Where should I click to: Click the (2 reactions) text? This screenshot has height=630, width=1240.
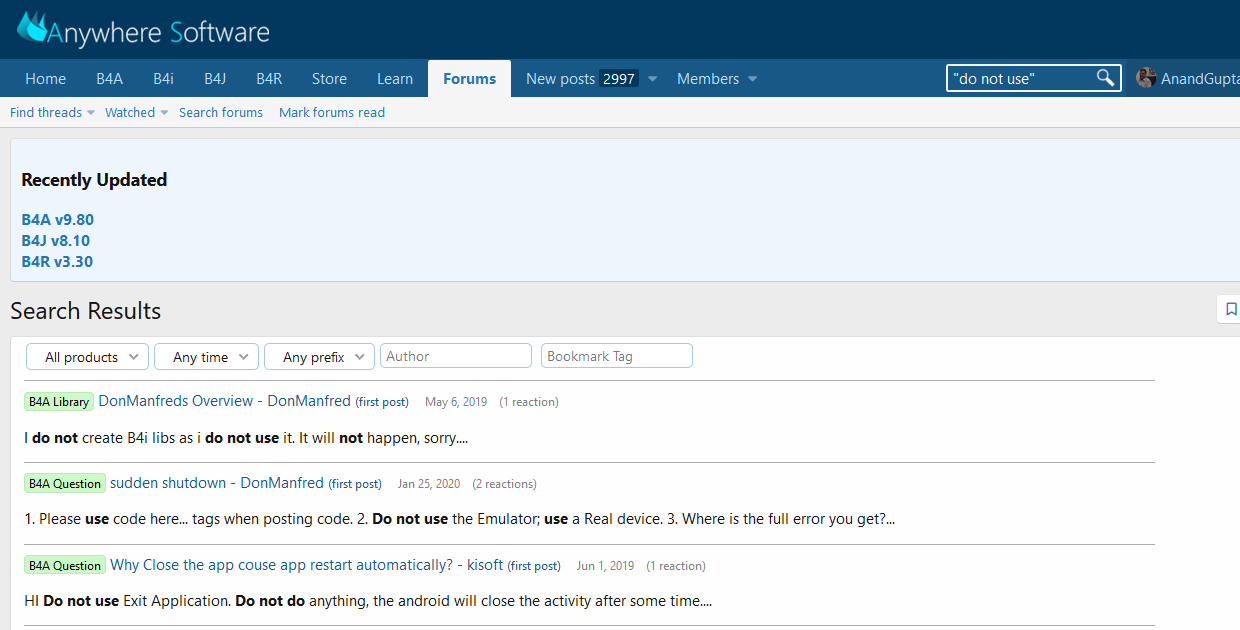pyautogui.click(x=504, y=484)
